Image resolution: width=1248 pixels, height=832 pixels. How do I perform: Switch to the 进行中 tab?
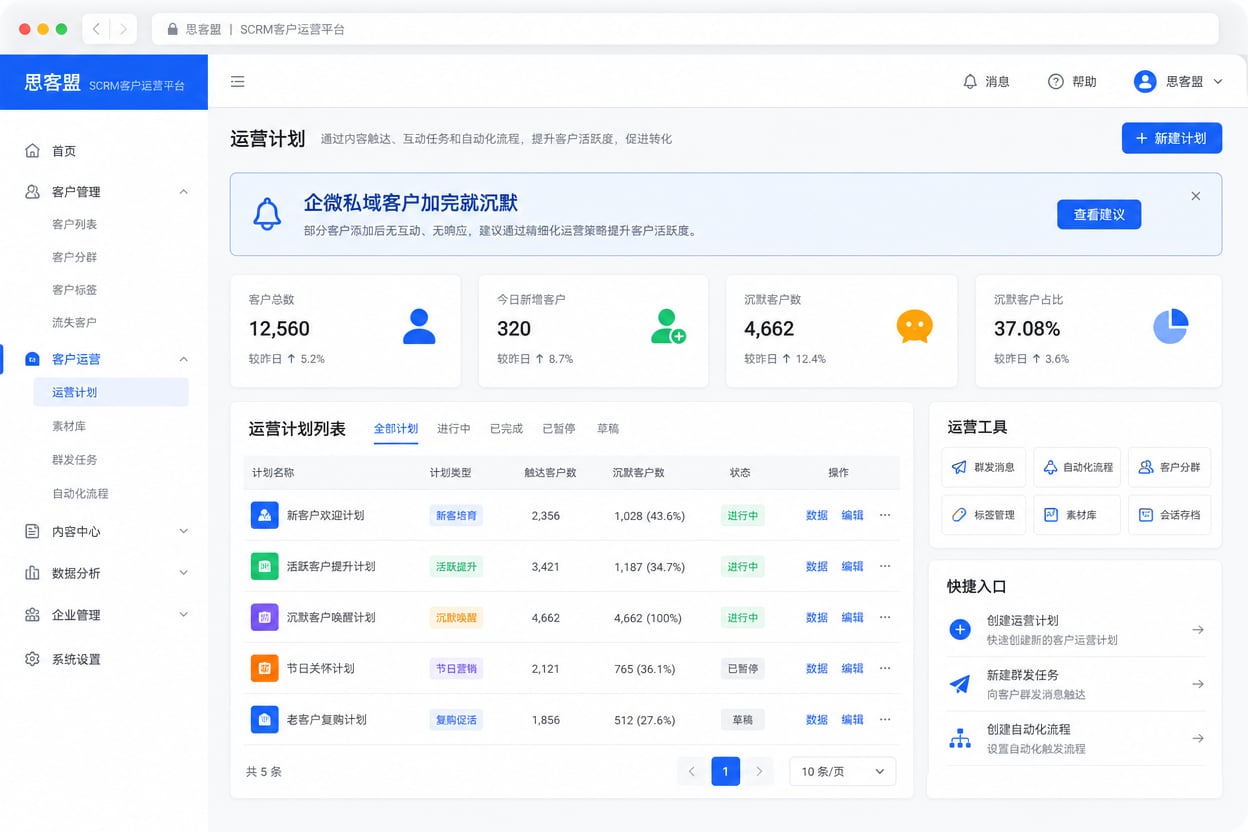(x=454, y=429)
